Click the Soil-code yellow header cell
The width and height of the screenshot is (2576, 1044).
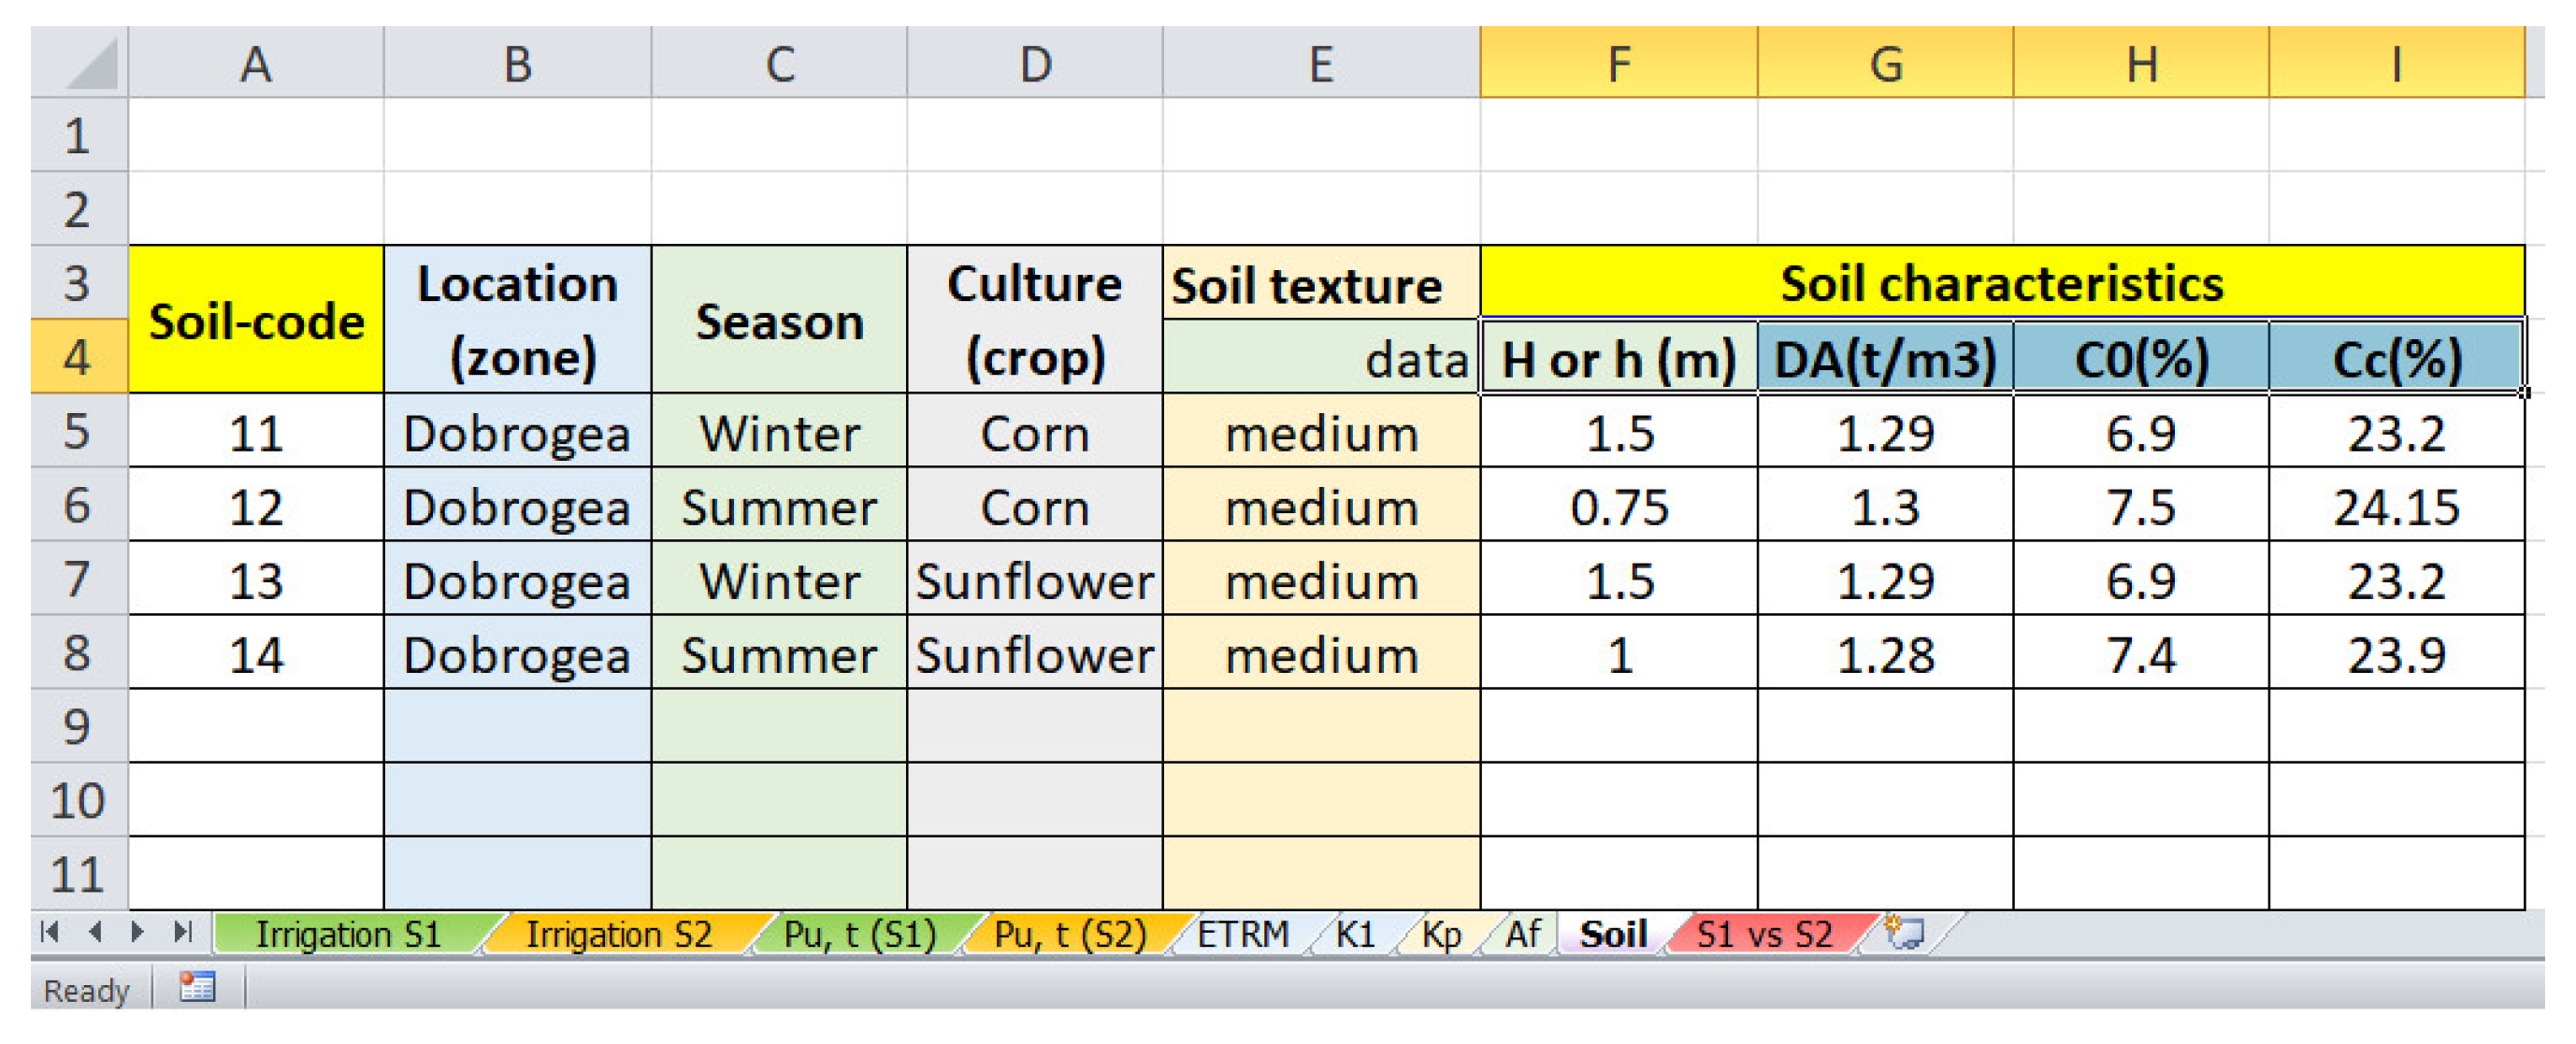(x=256, y=321)
